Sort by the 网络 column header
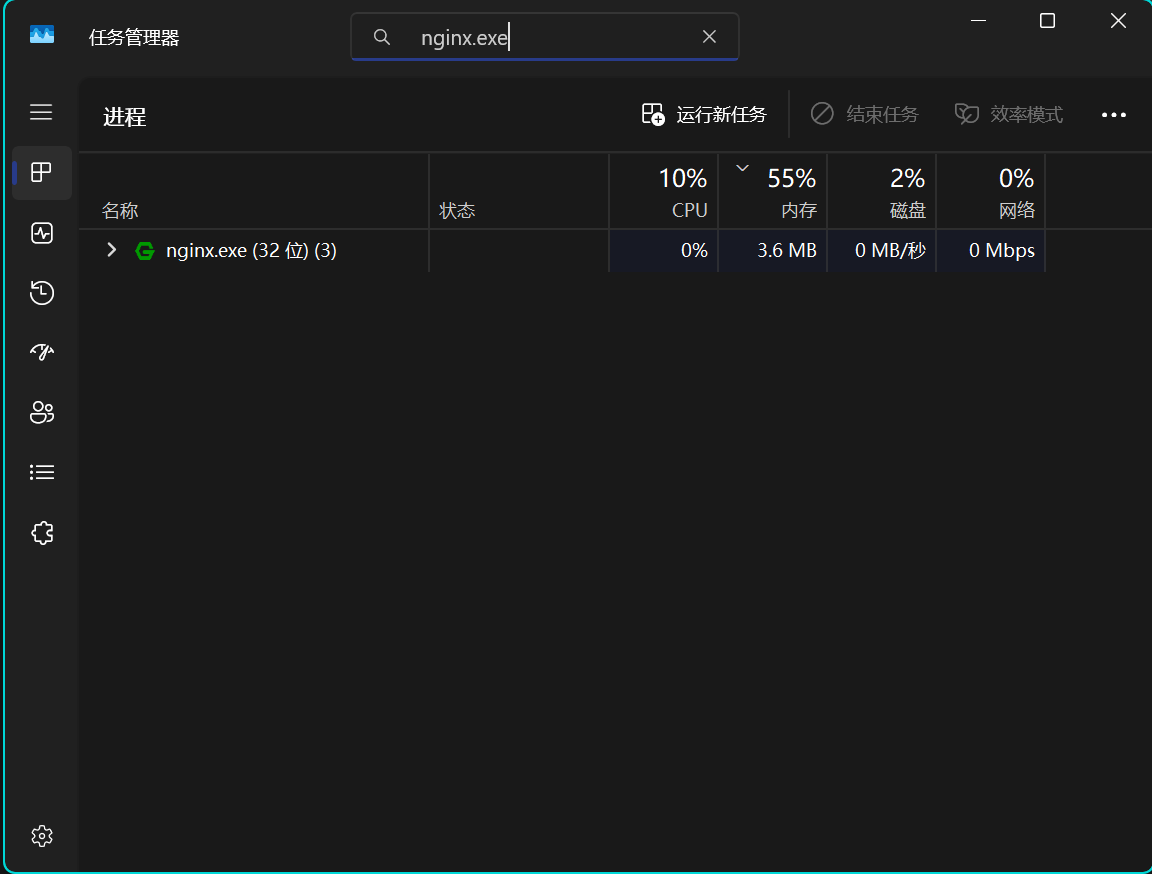Viewport: 1152px width, 874px height. click(991, 192)
